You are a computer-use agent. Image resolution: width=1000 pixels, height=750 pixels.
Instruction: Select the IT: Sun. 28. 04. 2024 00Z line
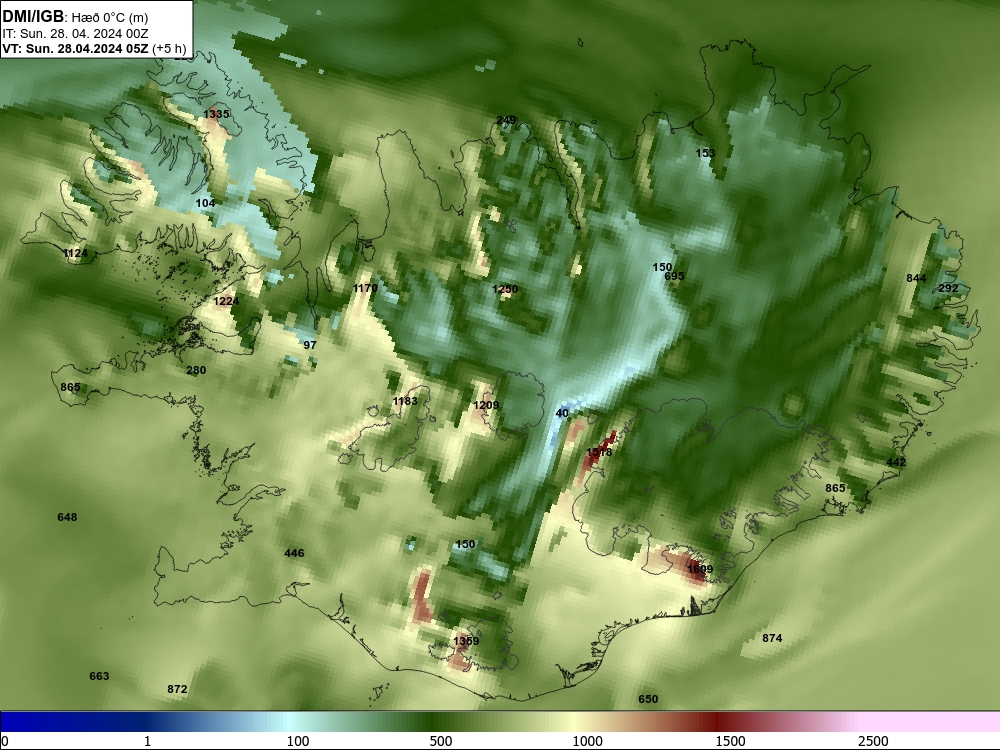click(x=75, y=34)
